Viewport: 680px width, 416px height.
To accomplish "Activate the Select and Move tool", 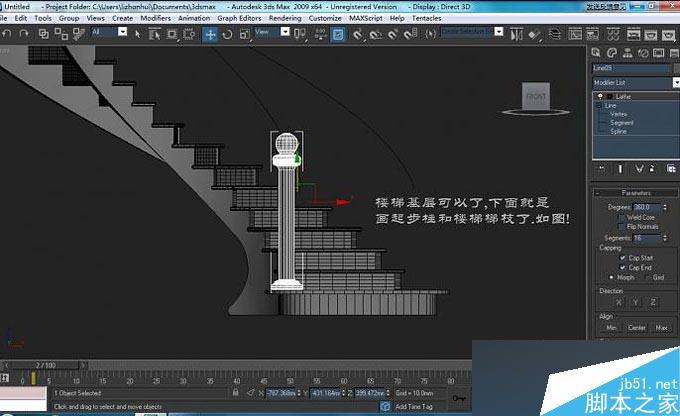I will [x=210, y=34].
